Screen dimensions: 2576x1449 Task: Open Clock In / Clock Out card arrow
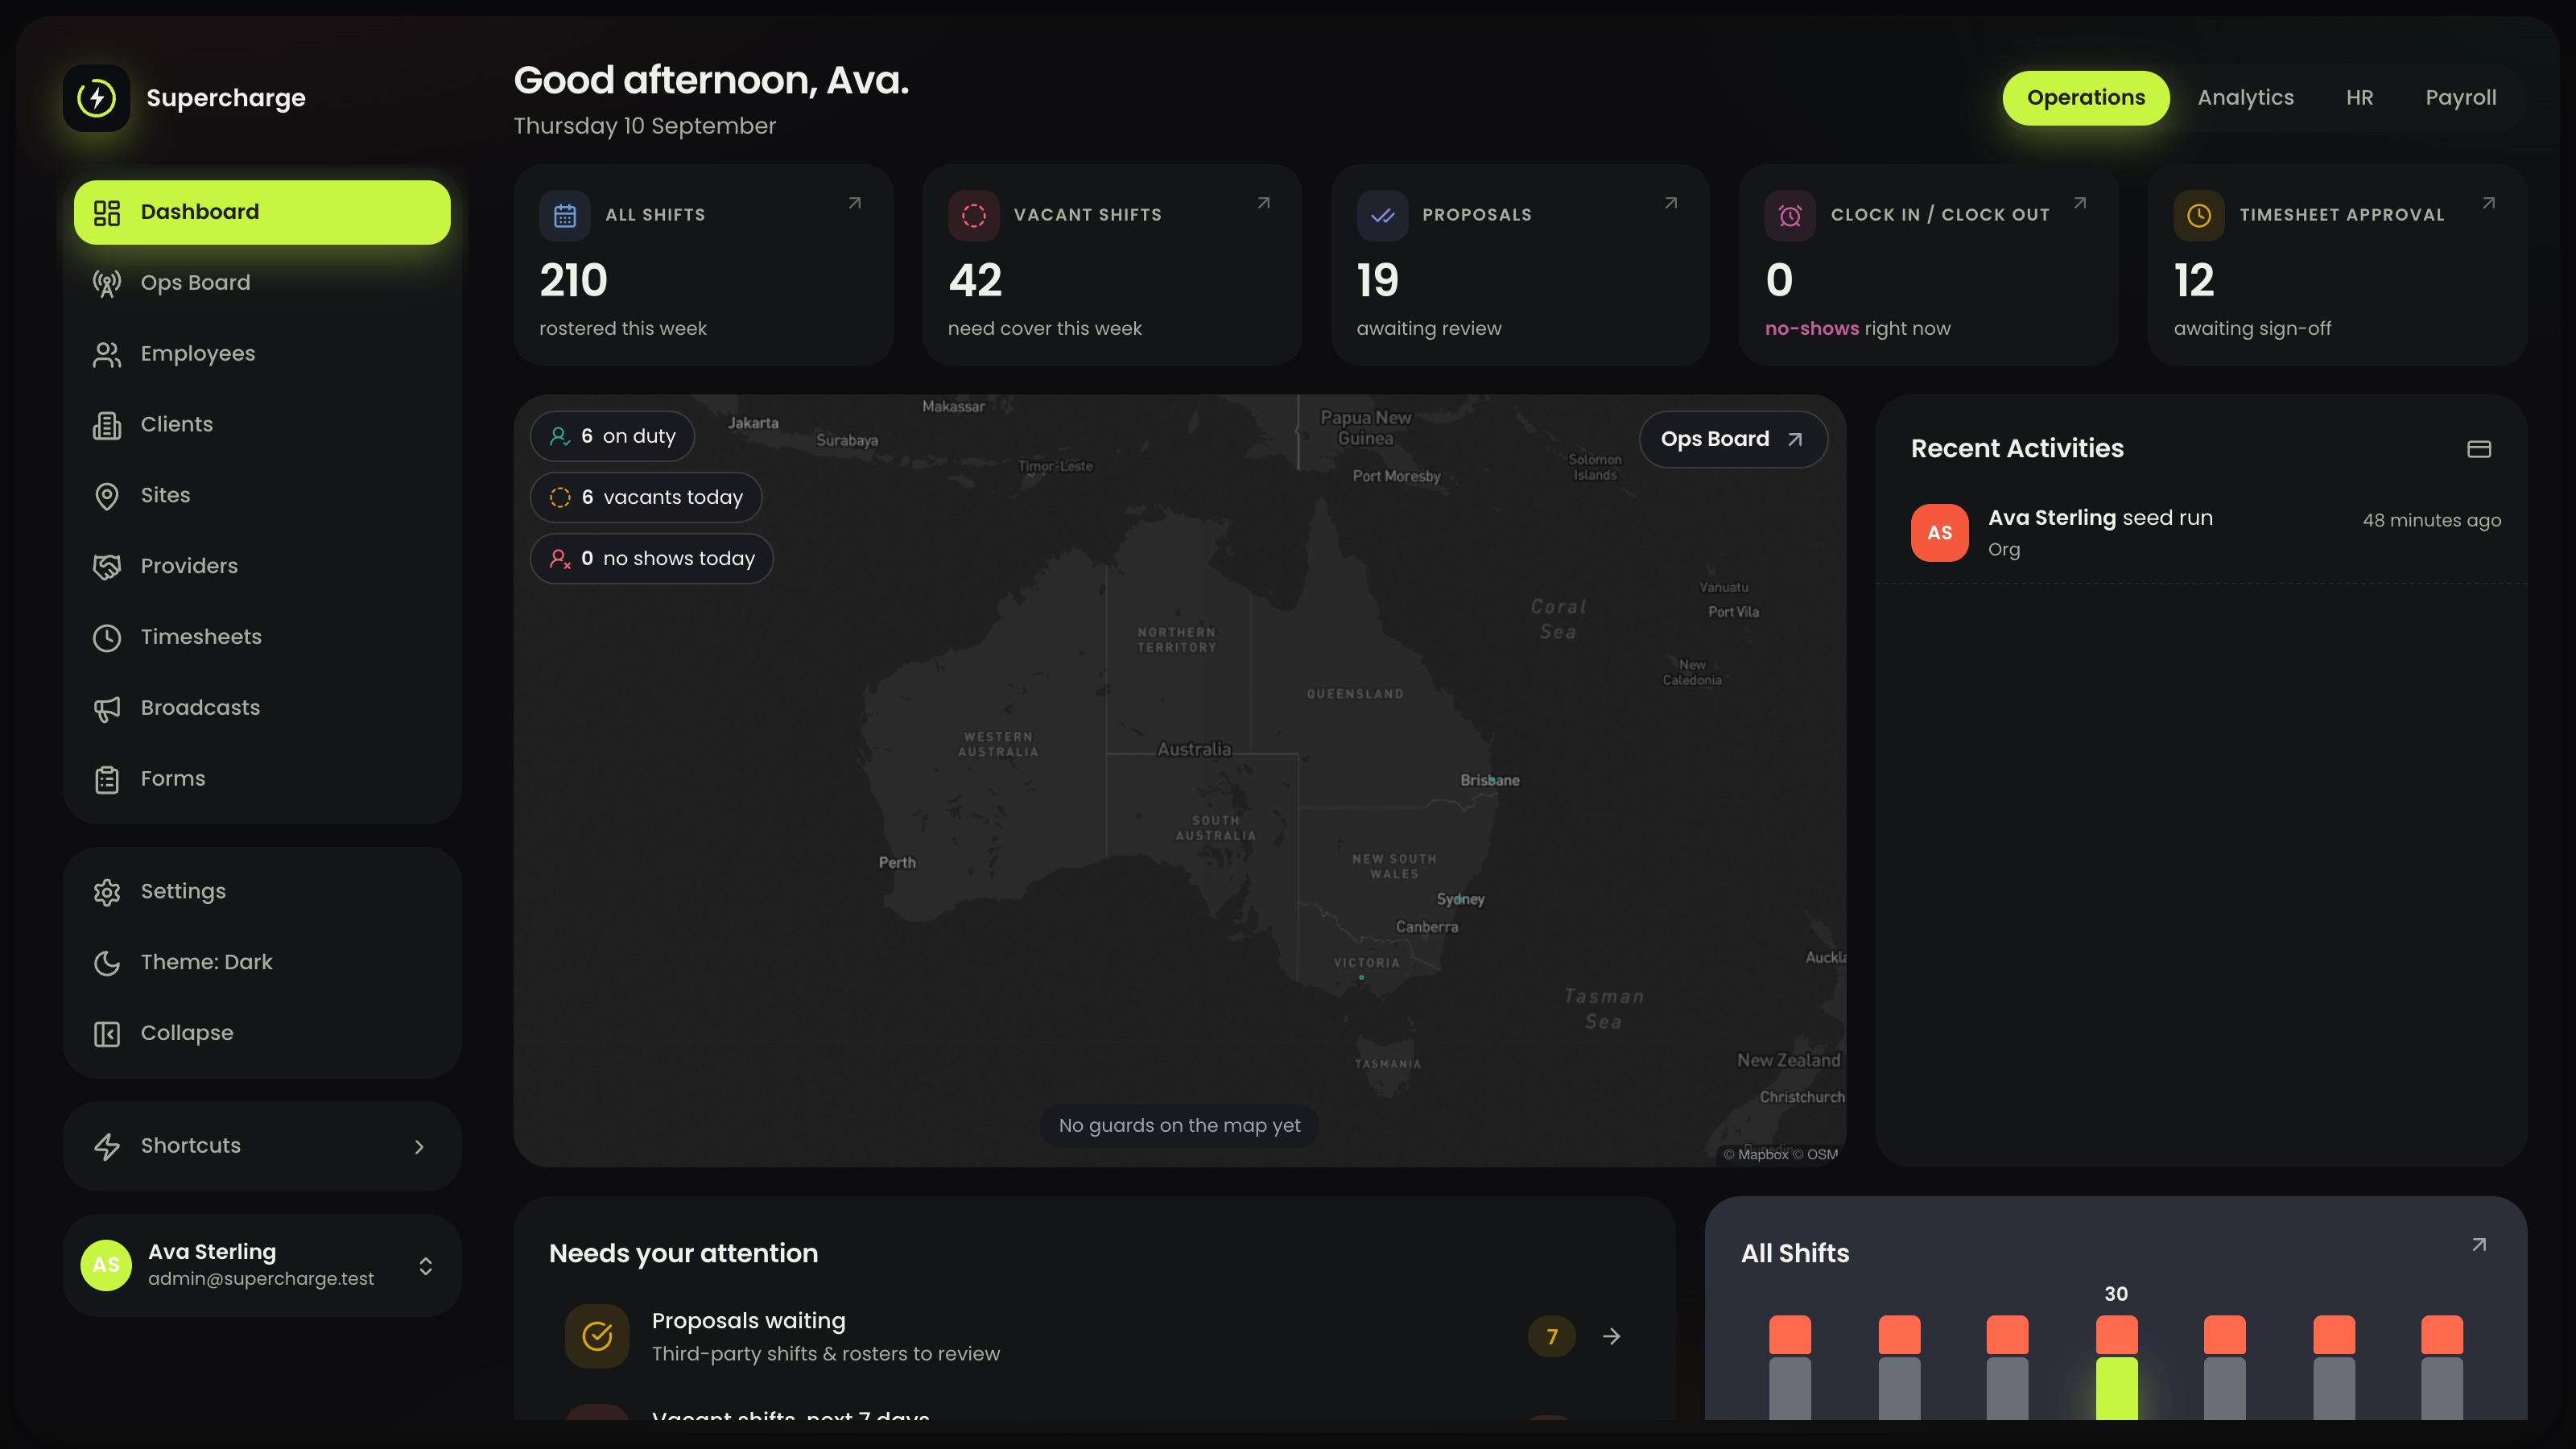coord(2080,203)
